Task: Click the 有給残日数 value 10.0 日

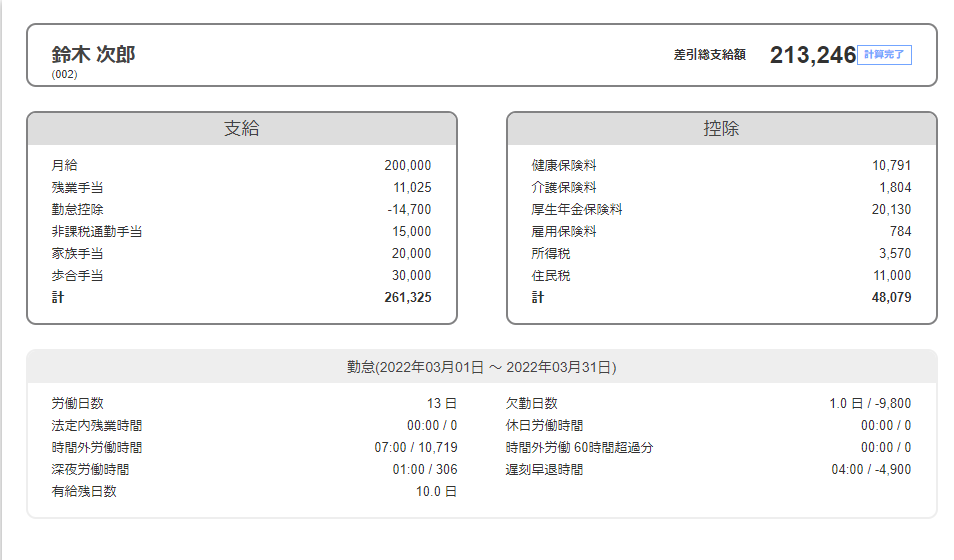Action: (436, 492)
